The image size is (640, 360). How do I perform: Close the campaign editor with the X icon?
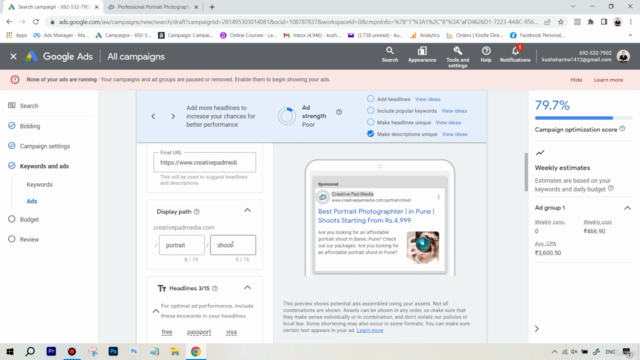point(13,56)
